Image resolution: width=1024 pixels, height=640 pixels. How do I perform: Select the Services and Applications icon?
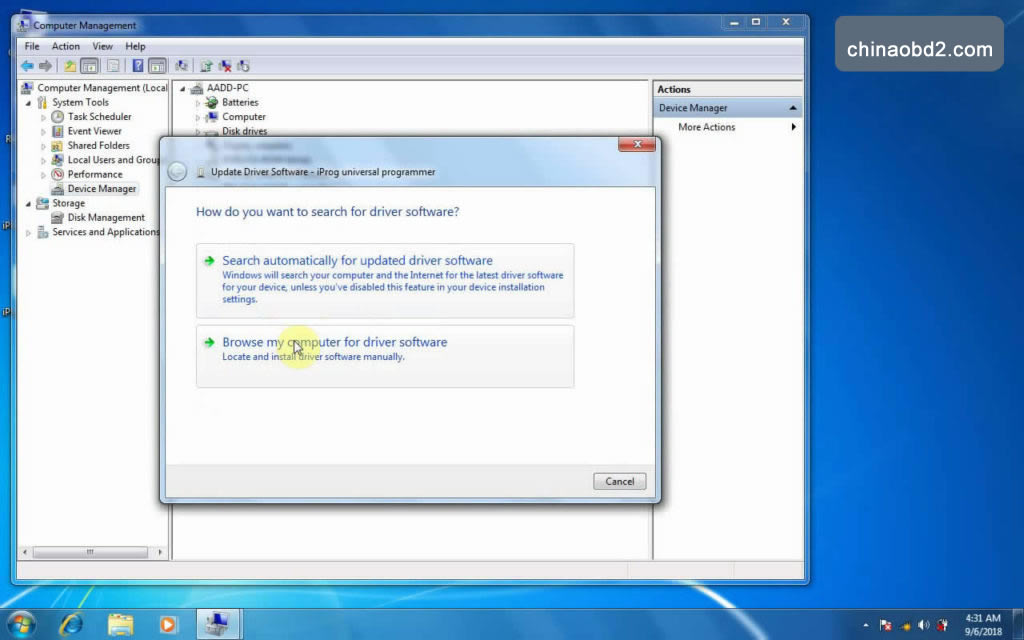pos(42,231)
